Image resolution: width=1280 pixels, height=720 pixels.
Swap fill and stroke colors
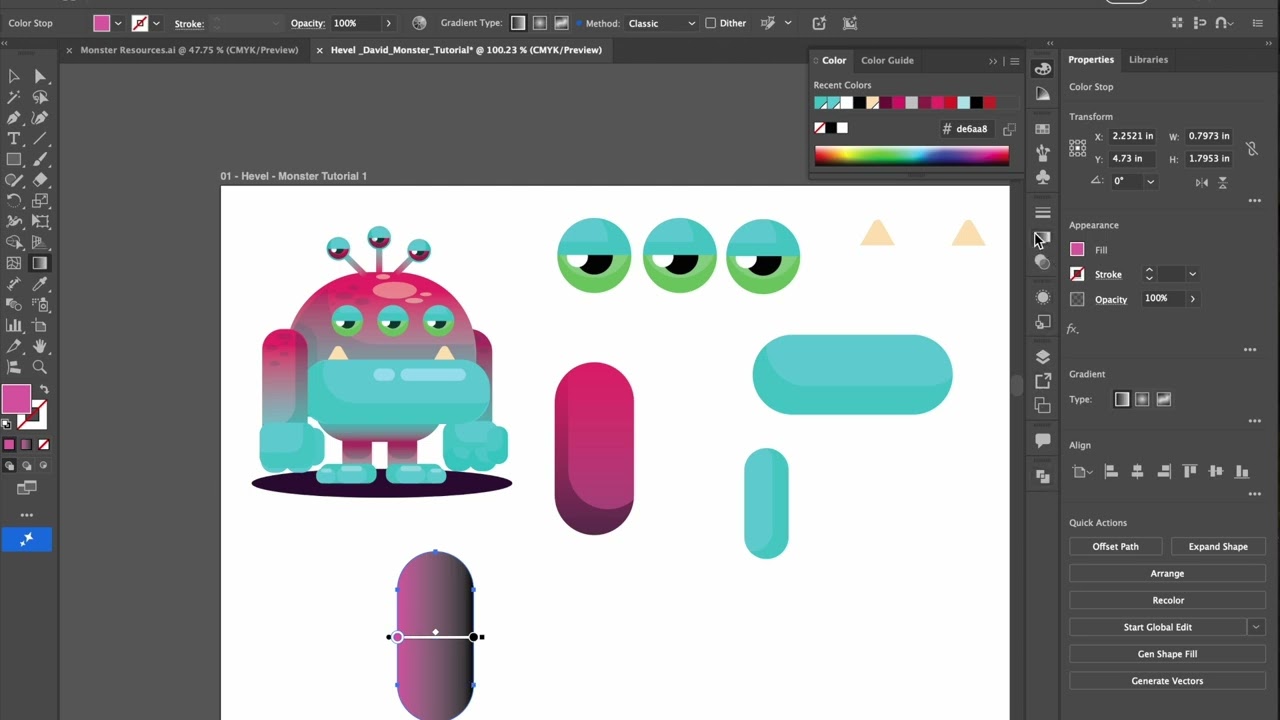[x=44, y=390]
